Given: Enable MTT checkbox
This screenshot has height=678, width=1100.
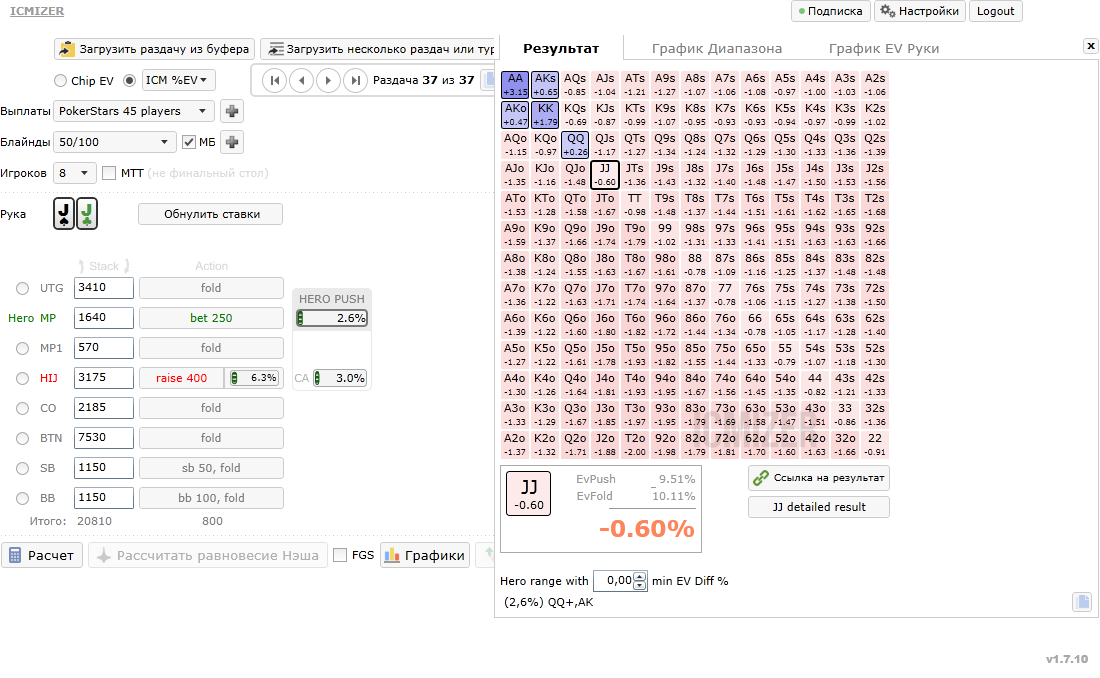Looking at the screenshot, I should click(109, 173).
